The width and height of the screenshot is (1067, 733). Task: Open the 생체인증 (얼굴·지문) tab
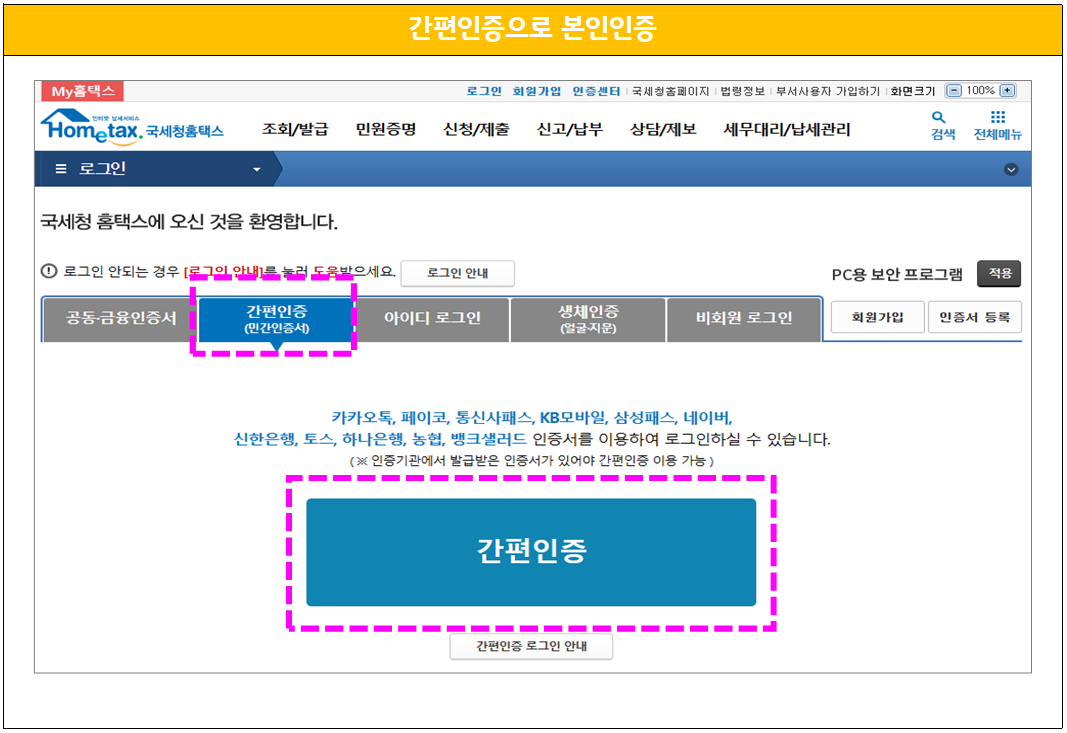click(587, 319)
